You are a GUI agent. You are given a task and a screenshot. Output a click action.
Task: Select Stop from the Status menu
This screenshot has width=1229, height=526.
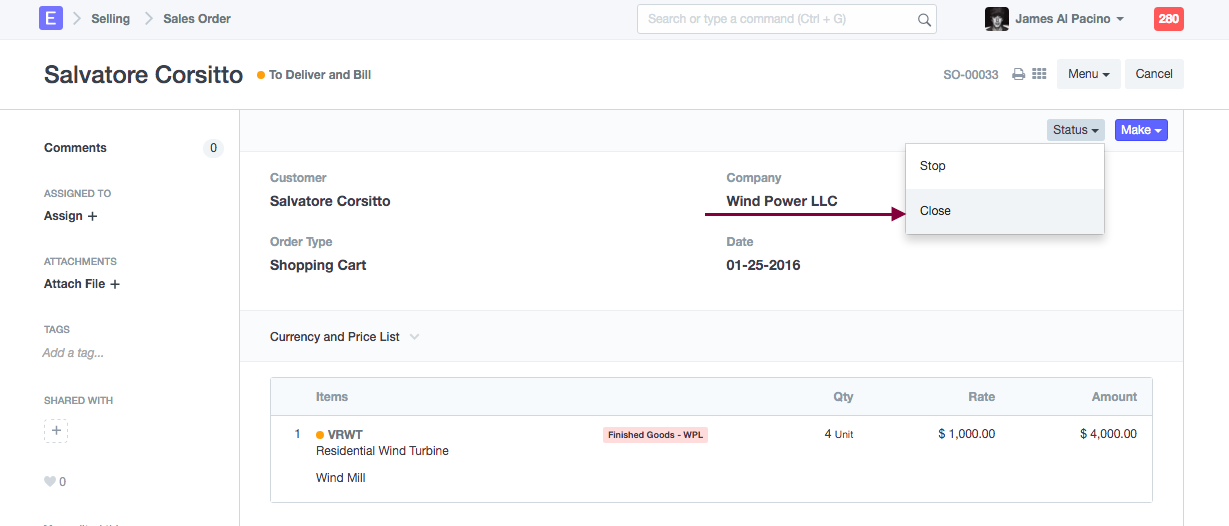coord(933,166)
